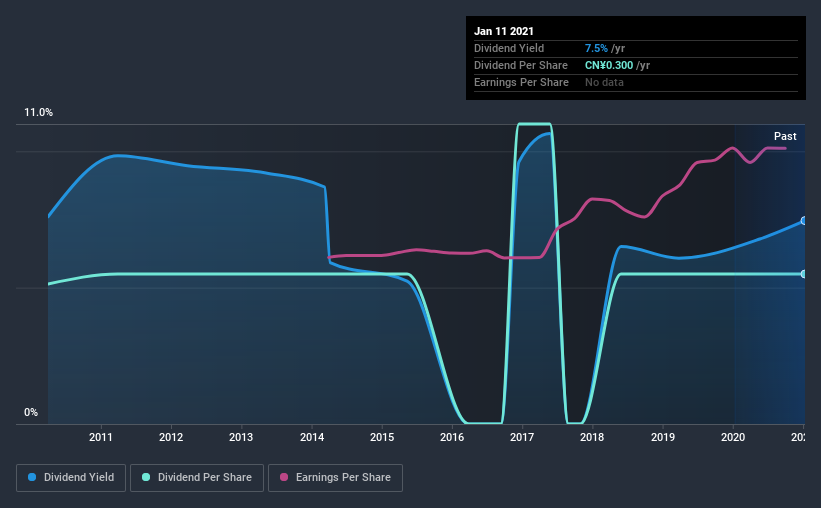
Task: Click the CN¥0.300 dividend per share value
Action: pos(609,65)
